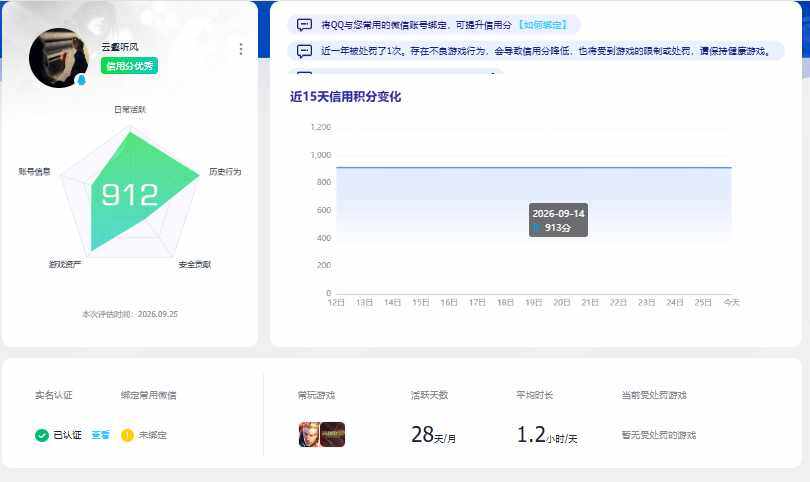
Task: Click the 安全贡献 radar label
Action: click(195, 265)
